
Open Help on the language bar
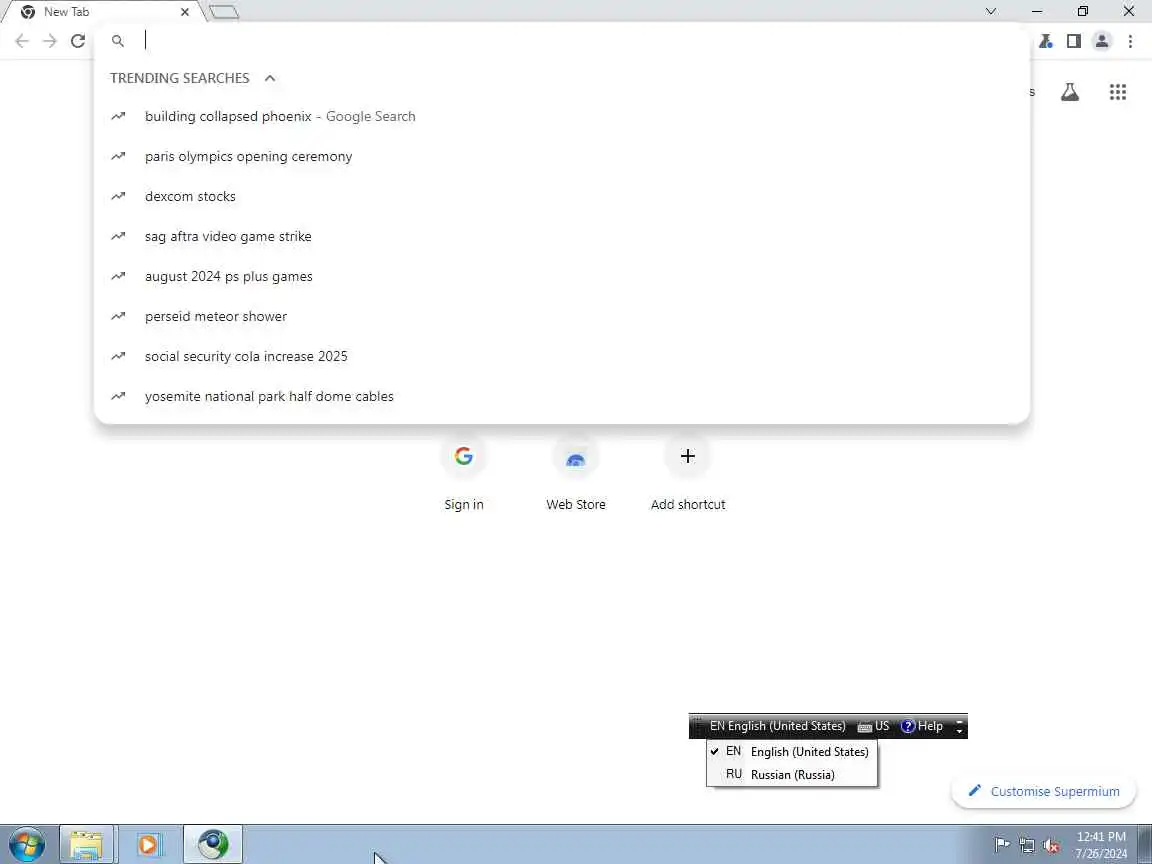922,726
